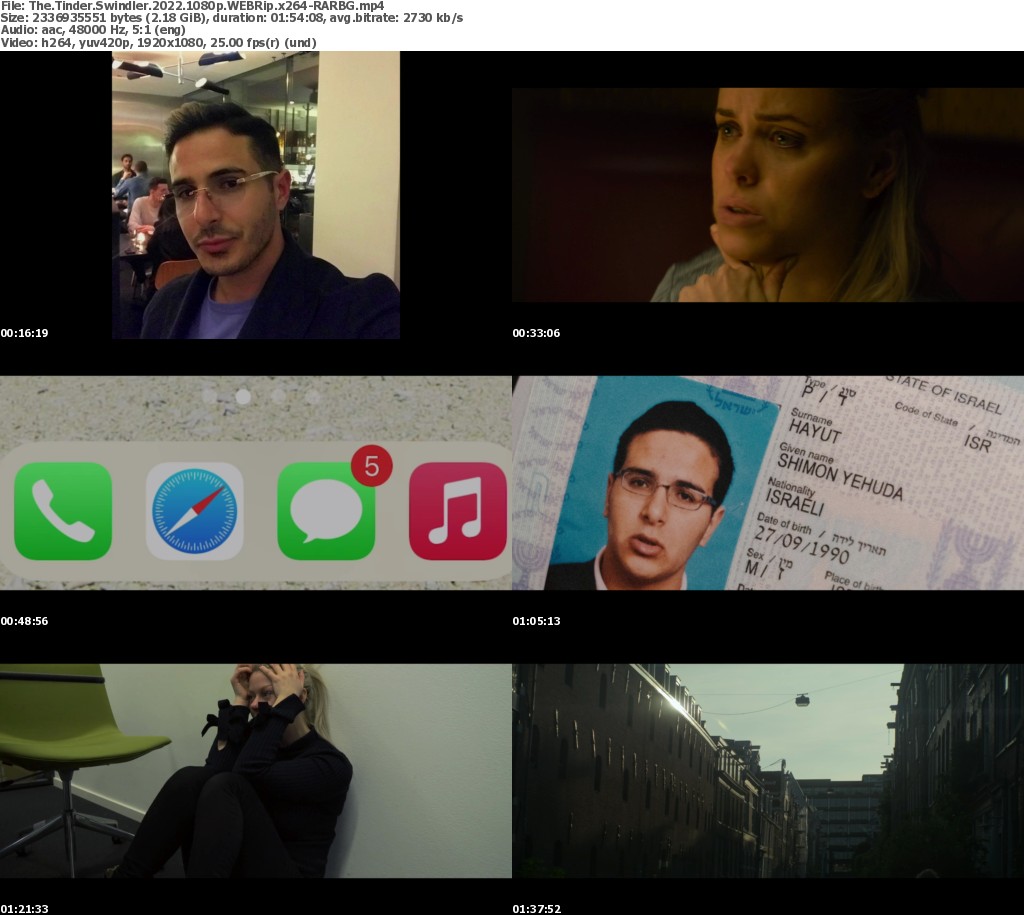Click the 00:16:19 timestamp

tap(24, 333)
